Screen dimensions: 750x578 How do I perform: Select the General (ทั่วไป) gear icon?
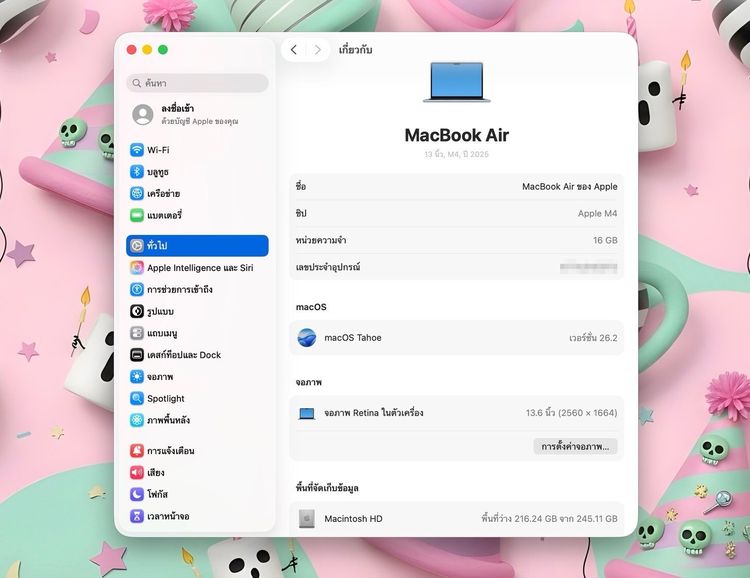click(137, 245)
